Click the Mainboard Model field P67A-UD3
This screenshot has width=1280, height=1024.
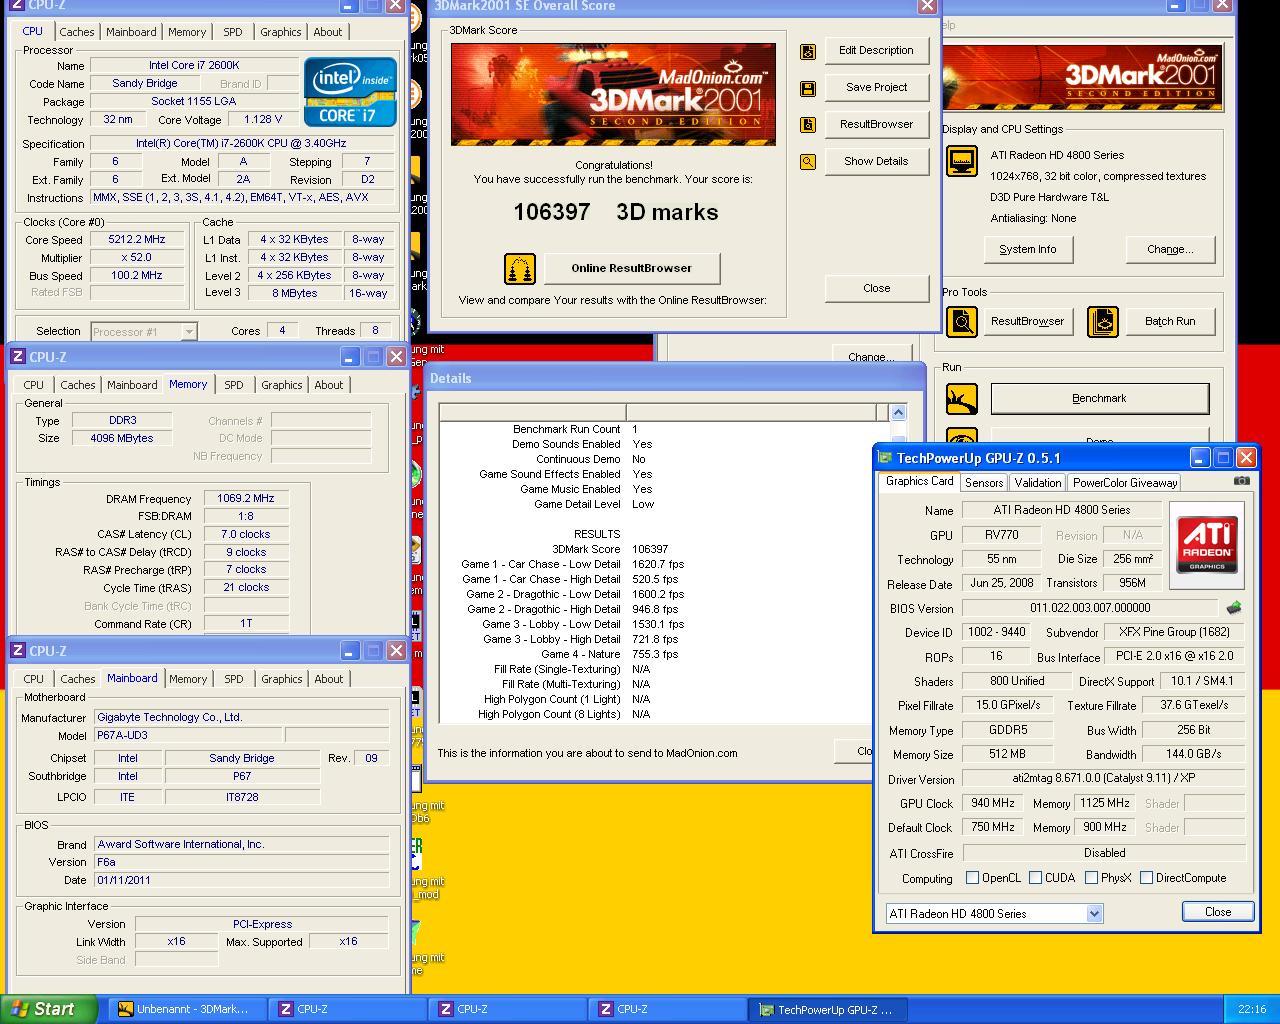[x=188, y=735]
